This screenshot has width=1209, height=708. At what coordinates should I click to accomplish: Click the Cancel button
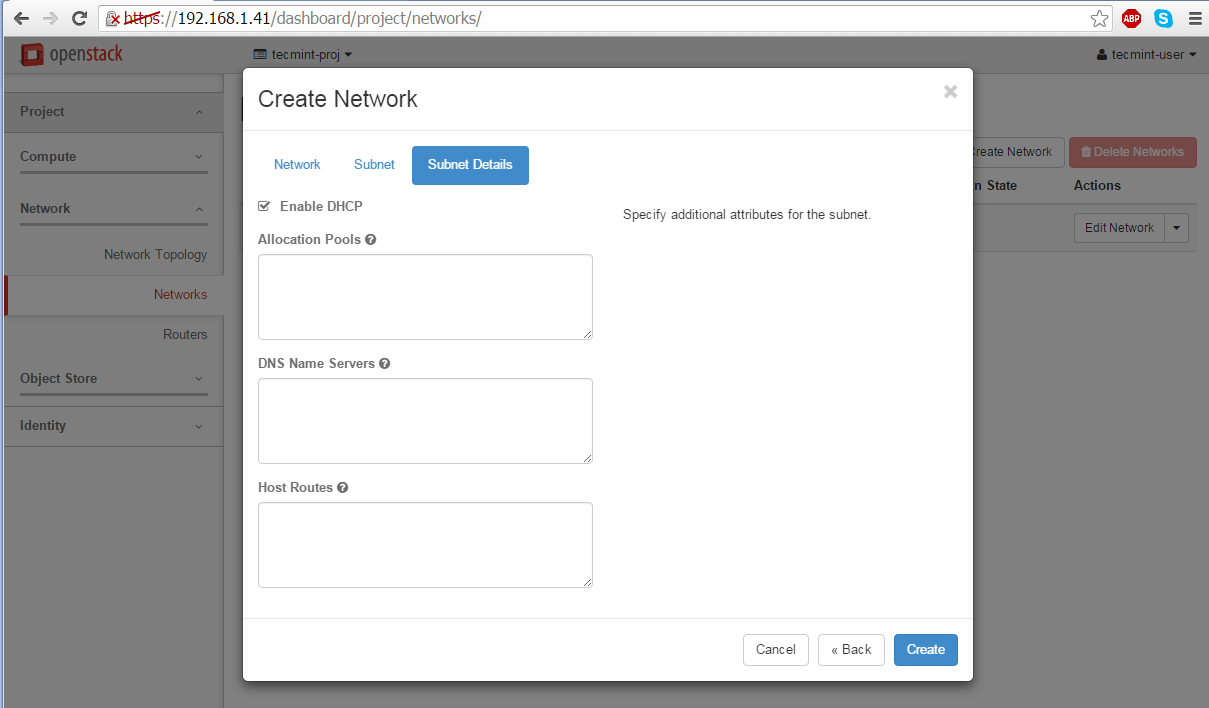click(775, 650)
